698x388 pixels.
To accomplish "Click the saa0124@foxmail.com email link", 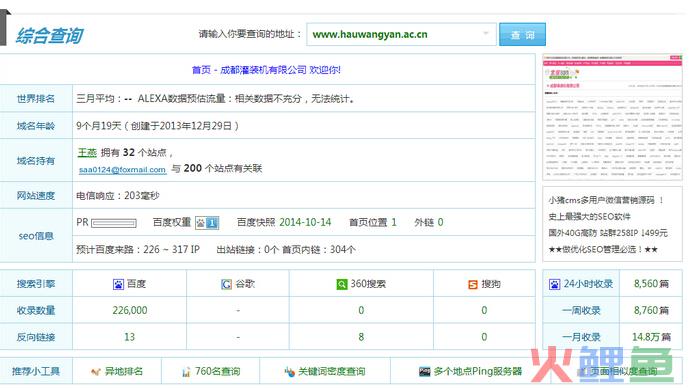I will click(x=122, y=170).
